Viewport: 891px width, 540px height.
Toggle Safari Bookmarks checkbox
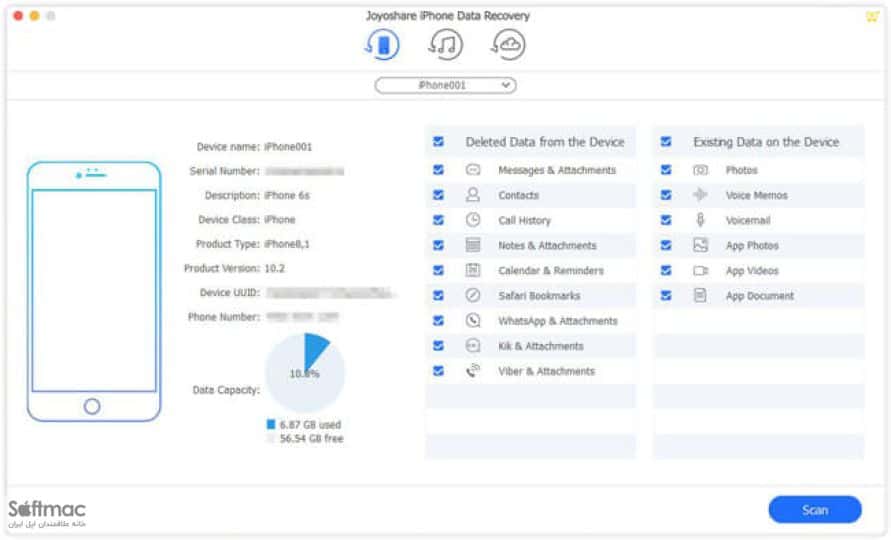click(438, 296)
